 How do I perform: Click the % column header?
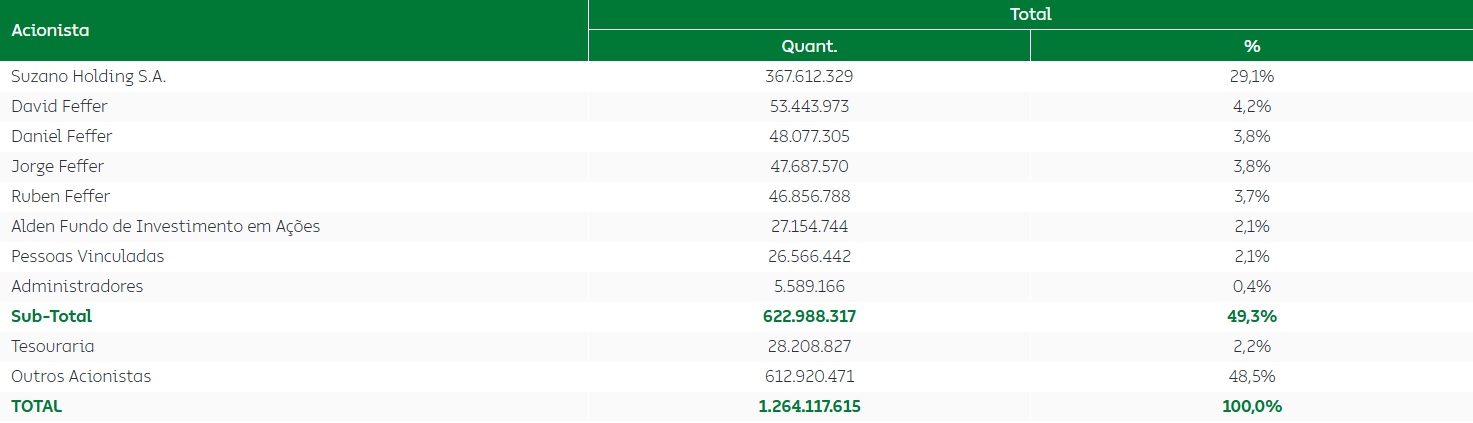pyautogui.click(x=1251, y=46)
